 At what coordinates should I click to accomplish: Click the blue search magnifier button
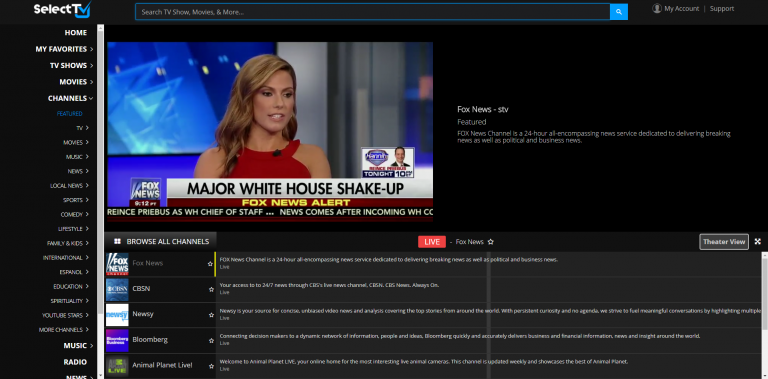[619, 12]
